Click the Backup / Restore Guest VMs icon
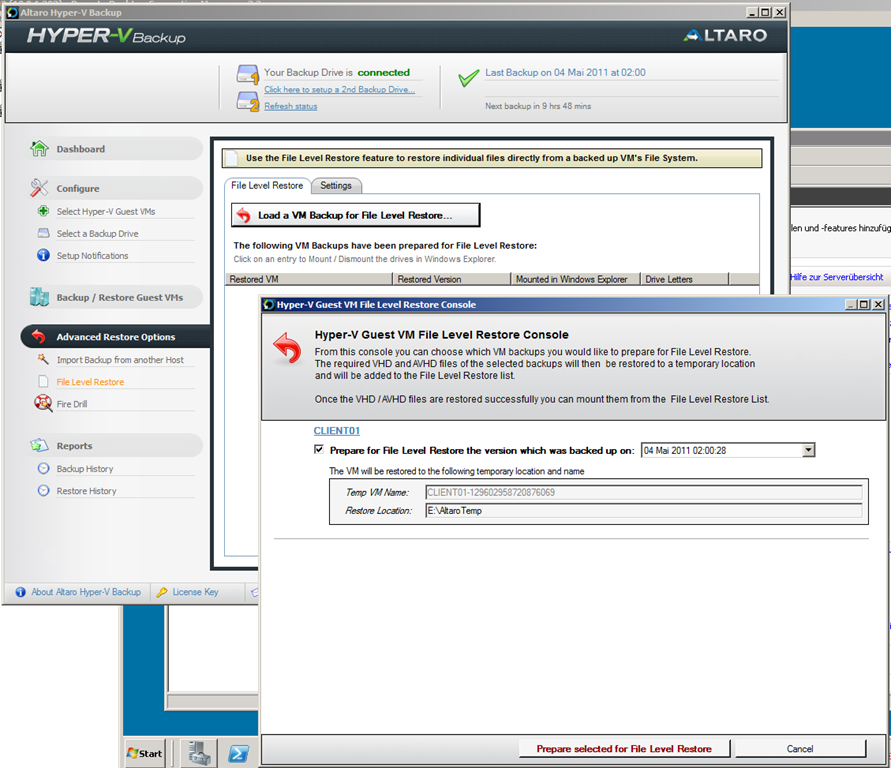Image resolution: width=891 pixels, height=768 pixels. pyautogui.click(x=39, y=297)
